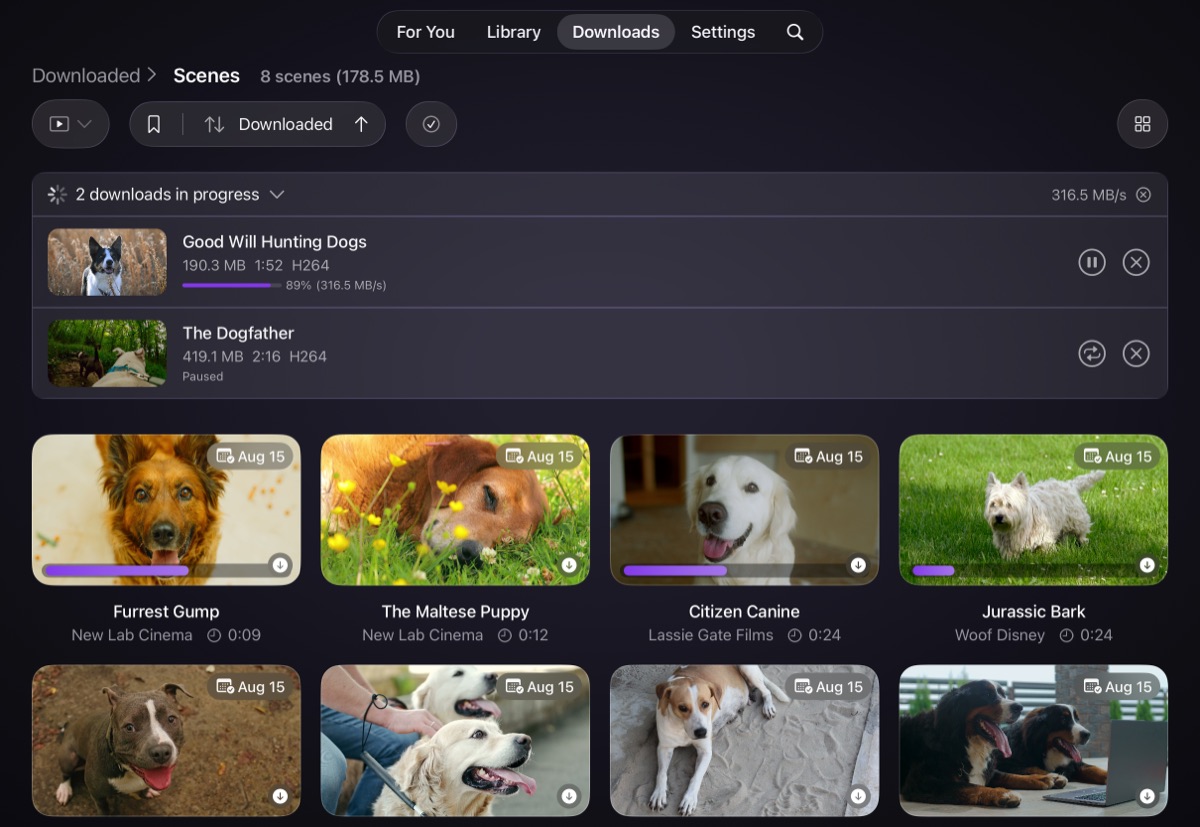The height and width of the screenshot is (827, 1200).
Task: Click Aug 15 badge on golden retrievers scene
Action: [x=539, y=687]
